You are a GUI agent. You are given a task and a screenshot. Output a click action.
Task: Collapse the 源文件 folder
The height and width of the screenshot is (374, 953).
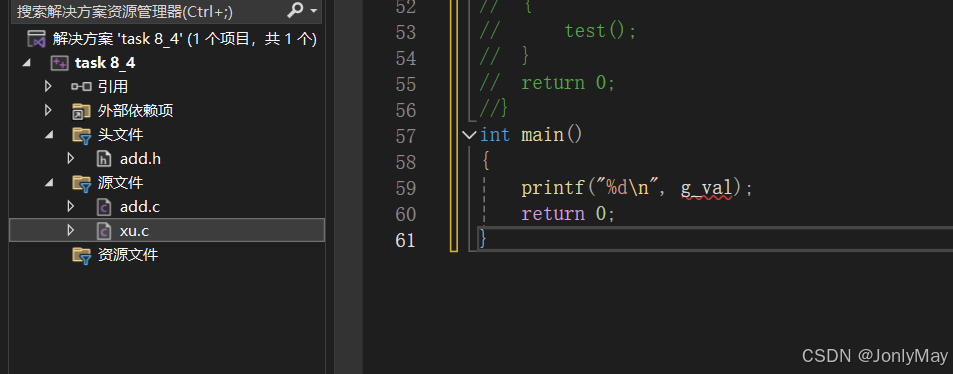point(49,183)
